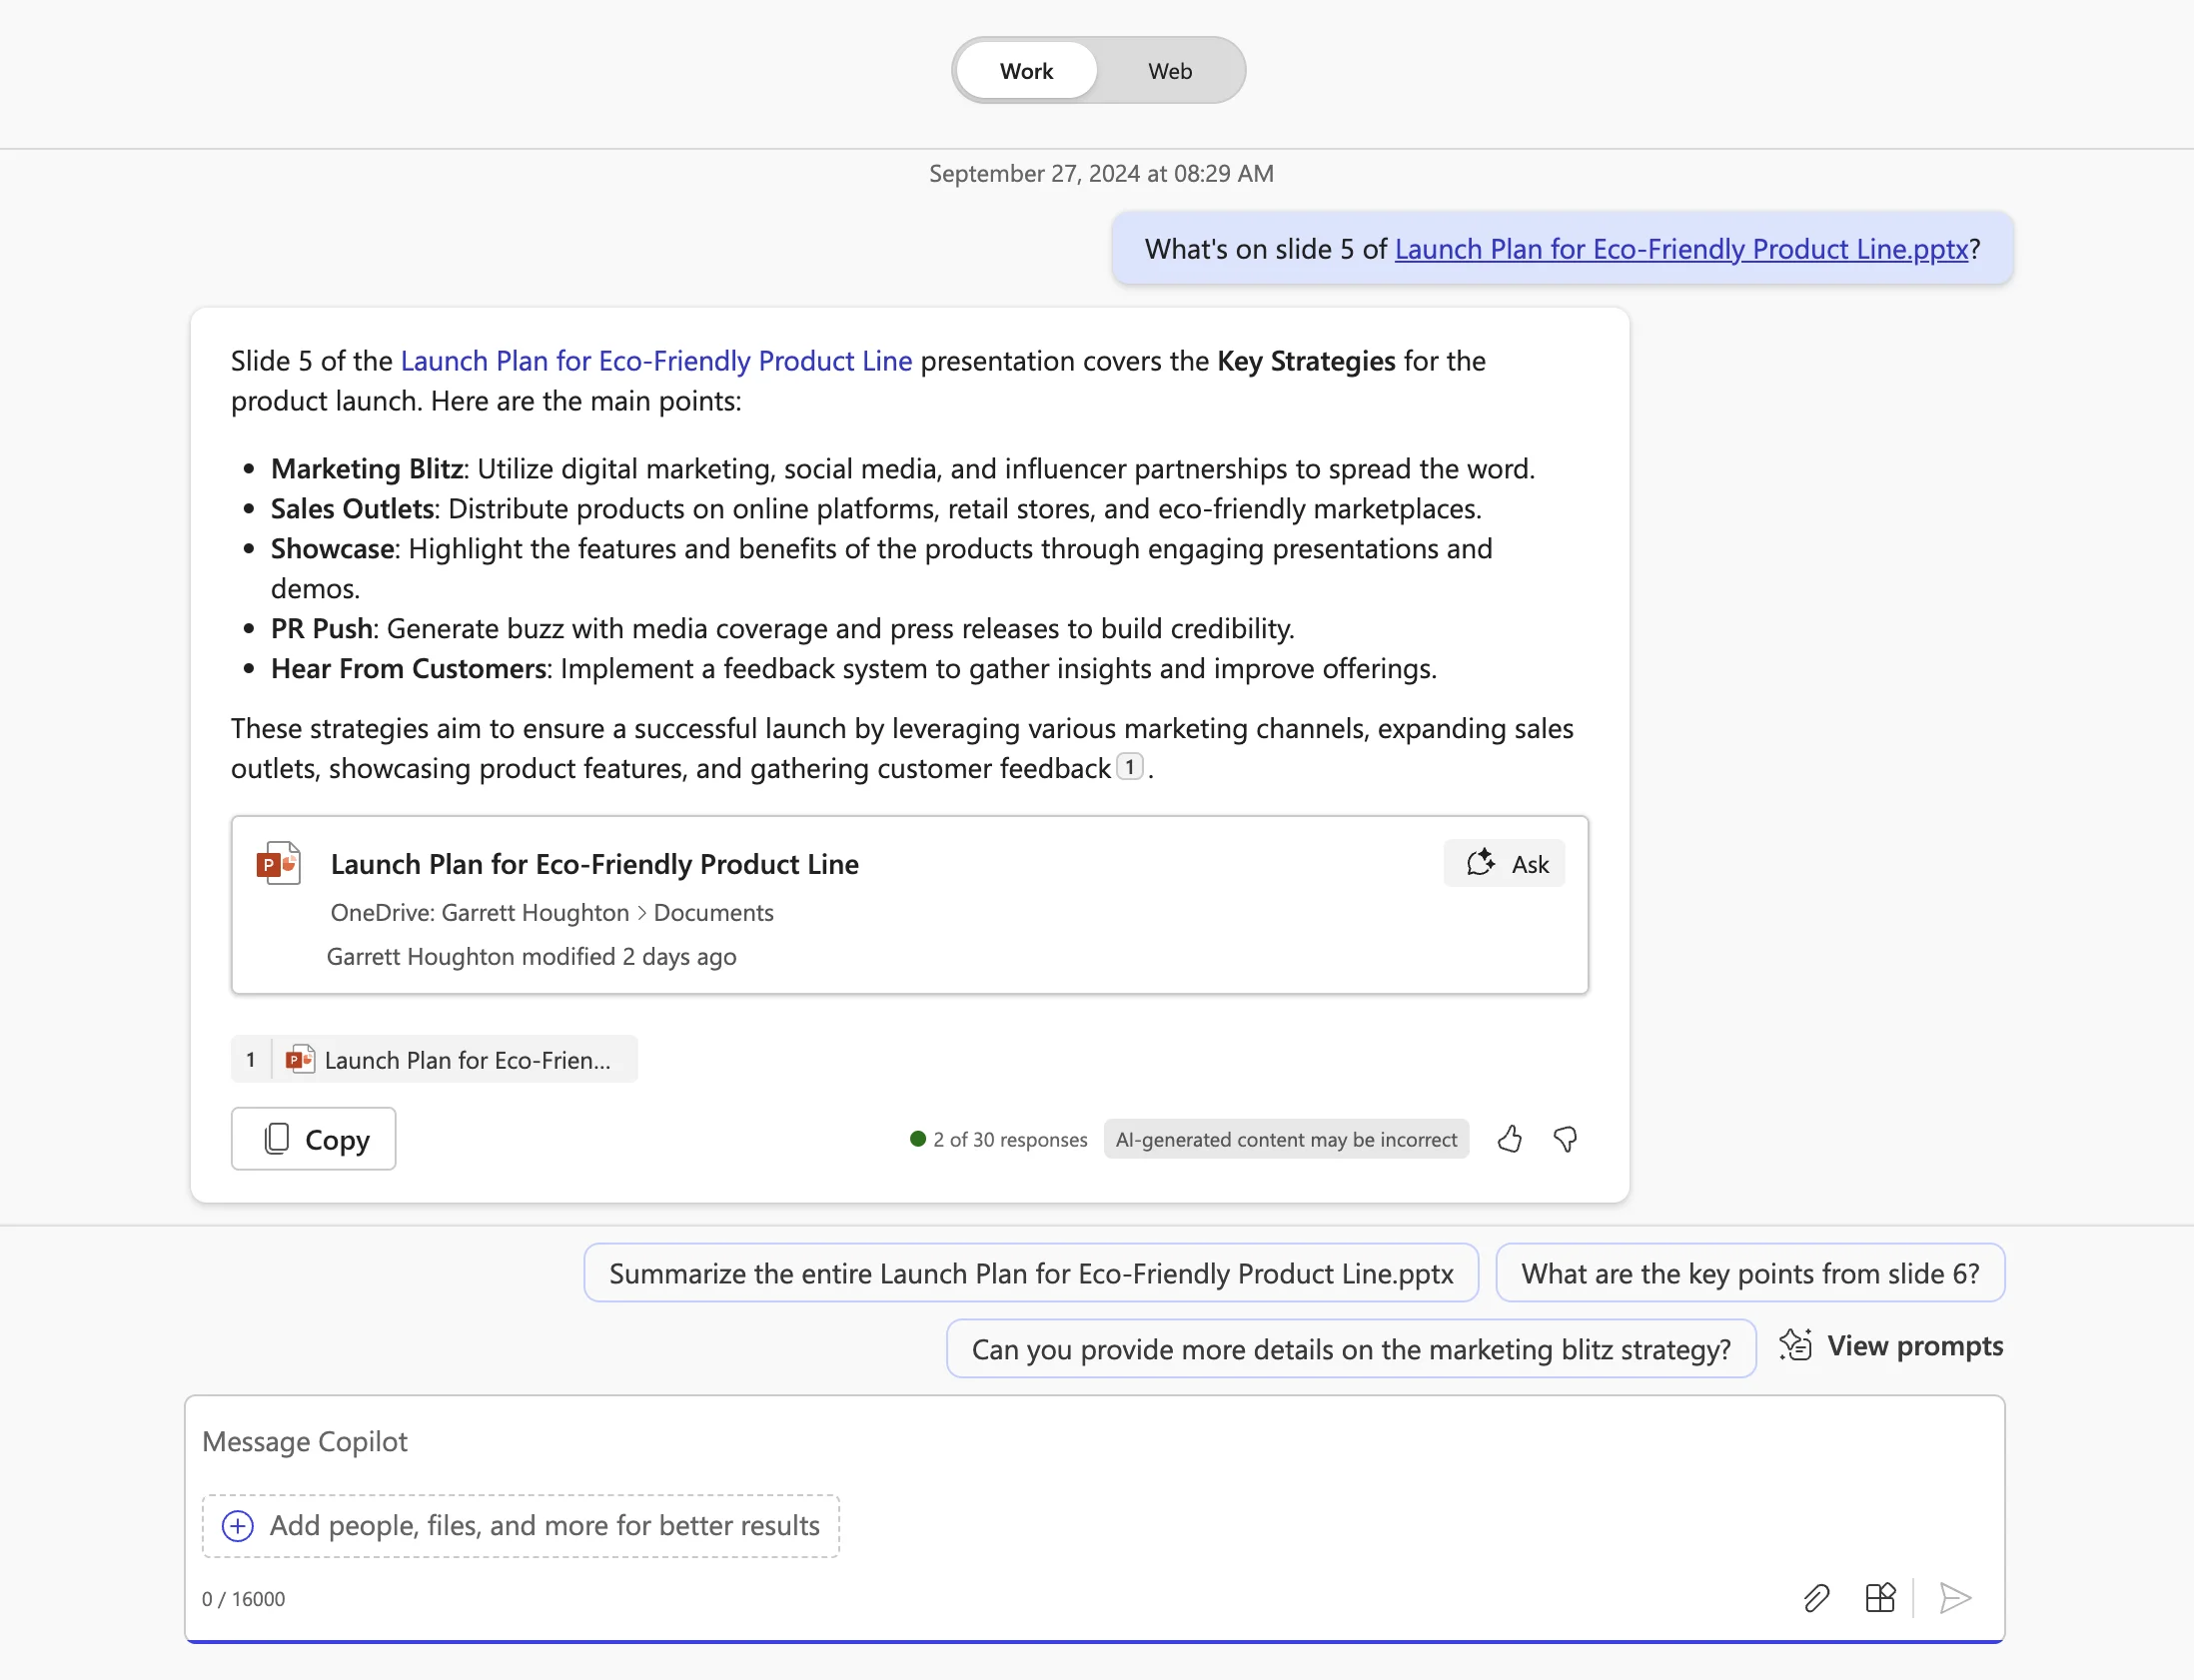Click the thumbs up feedback icon
2194x1680 pixels.
pos(1509,1139)
